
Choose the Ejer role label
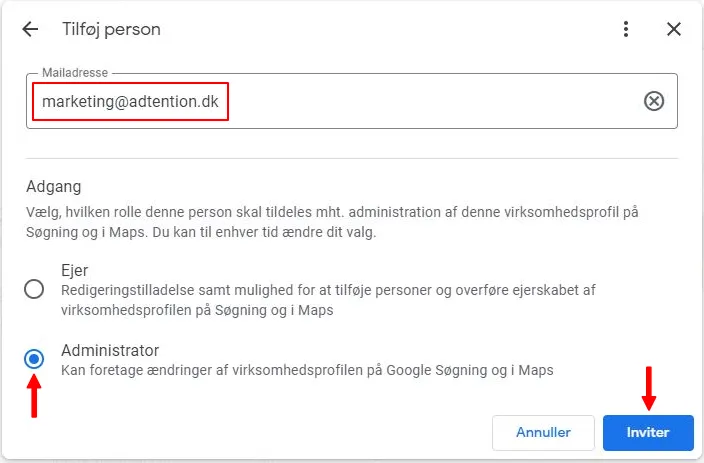[75, 270]
